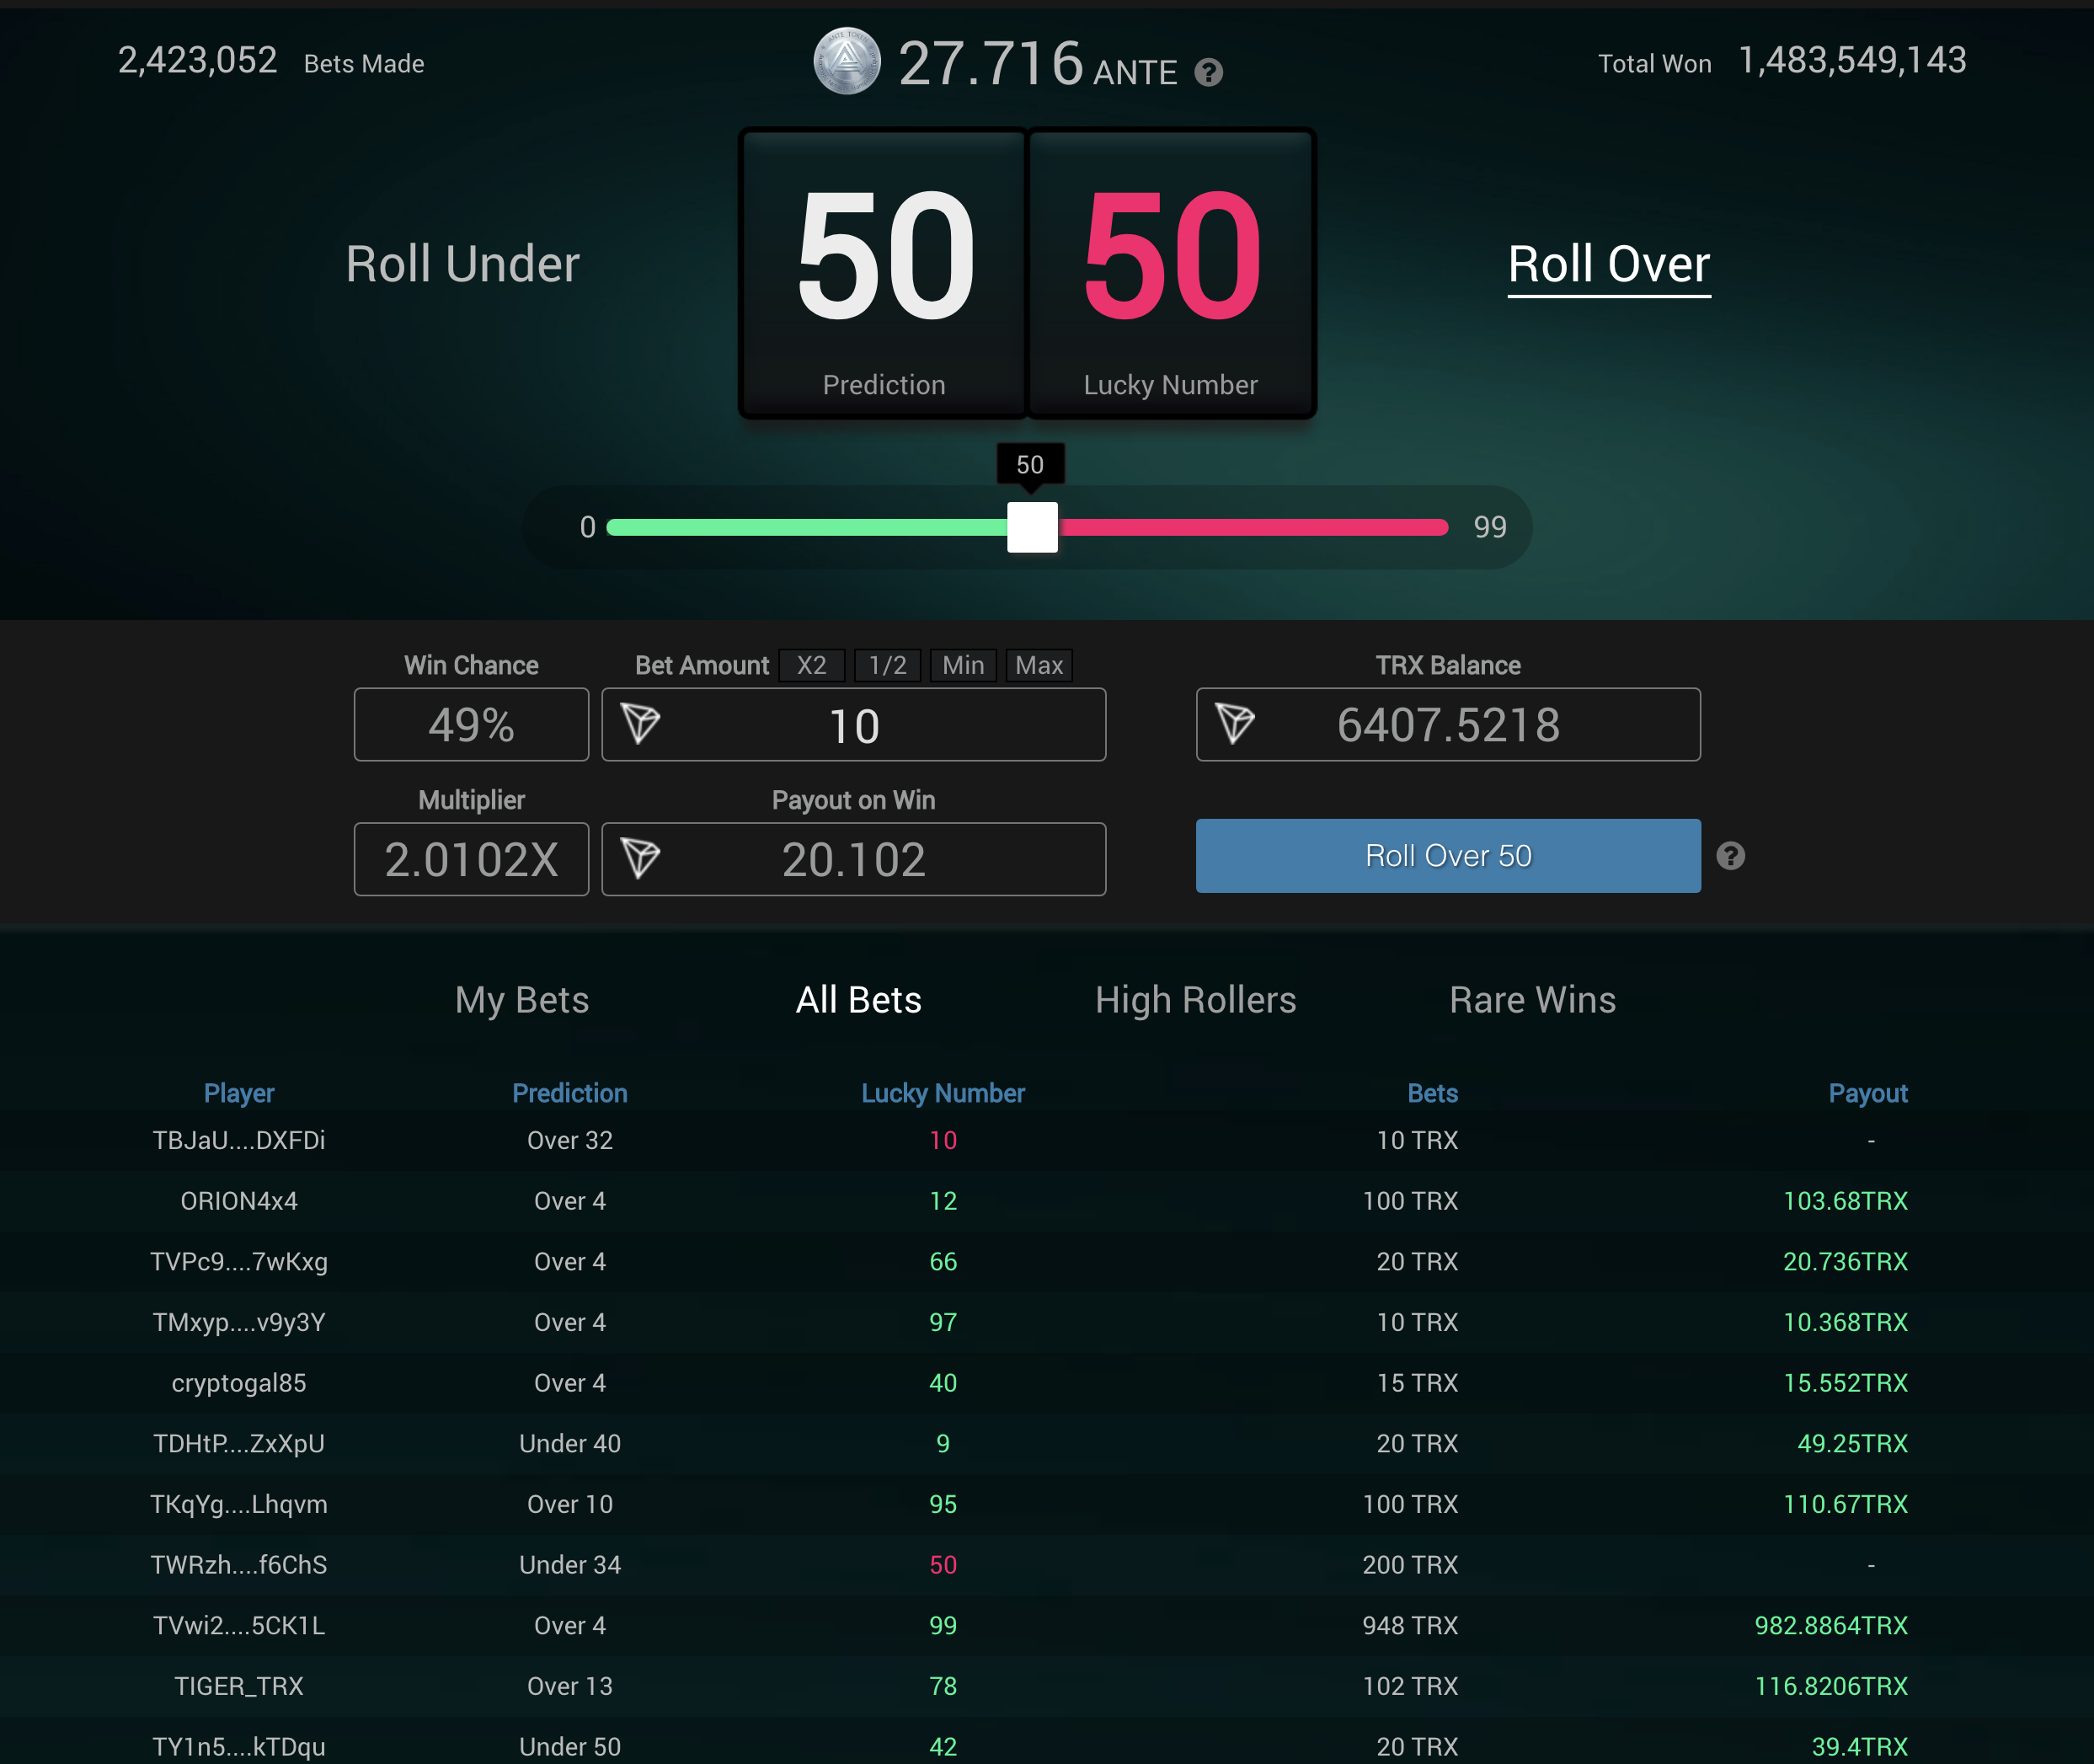The image size is (2094, 1764).
Task: Double the bet with X2
Action: [811, 665]
